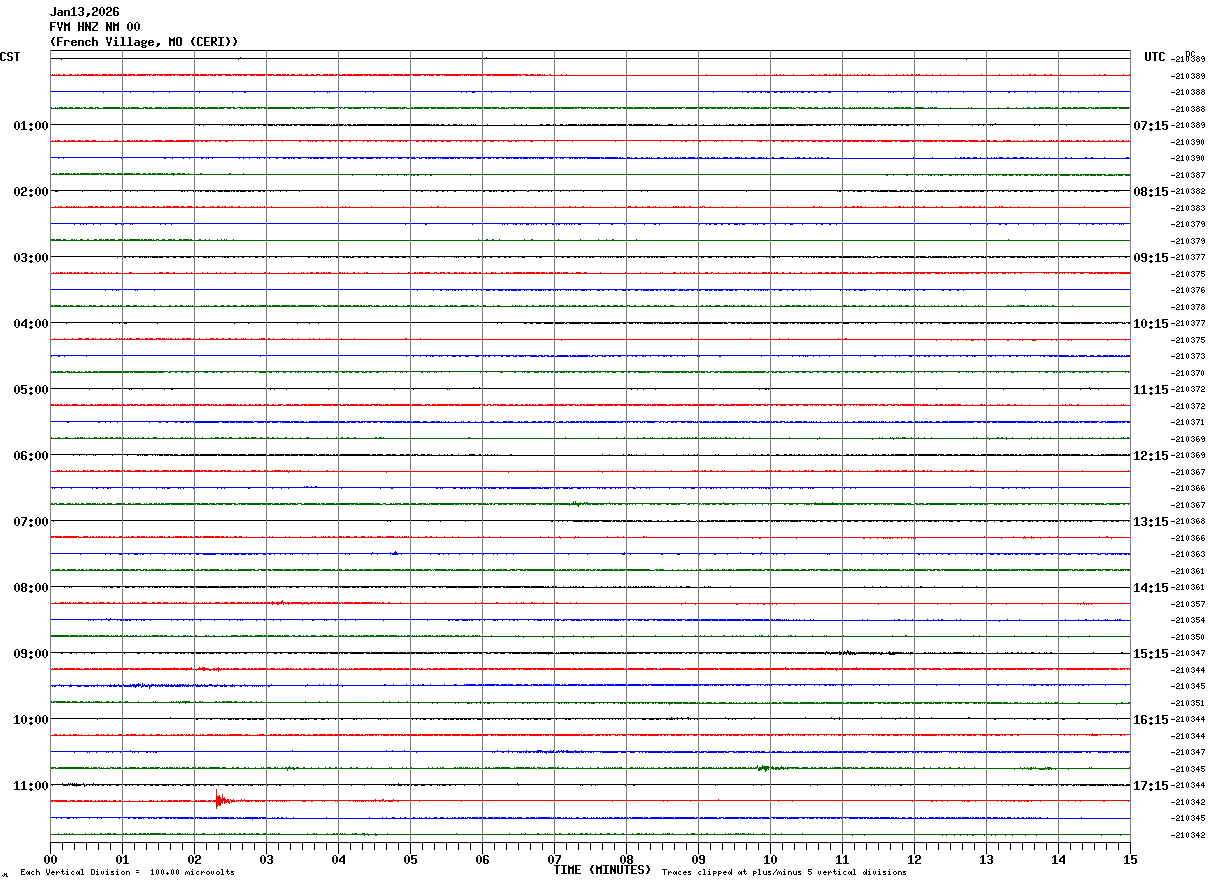Viewport: 1210px width, 886px height.
Task: Click the DC offset value -210350
Action: coord(1188,637)
